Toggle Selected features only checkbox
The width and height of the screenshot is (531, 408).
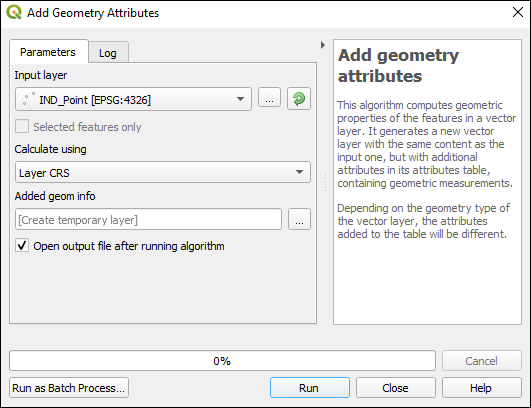(22, 127)
